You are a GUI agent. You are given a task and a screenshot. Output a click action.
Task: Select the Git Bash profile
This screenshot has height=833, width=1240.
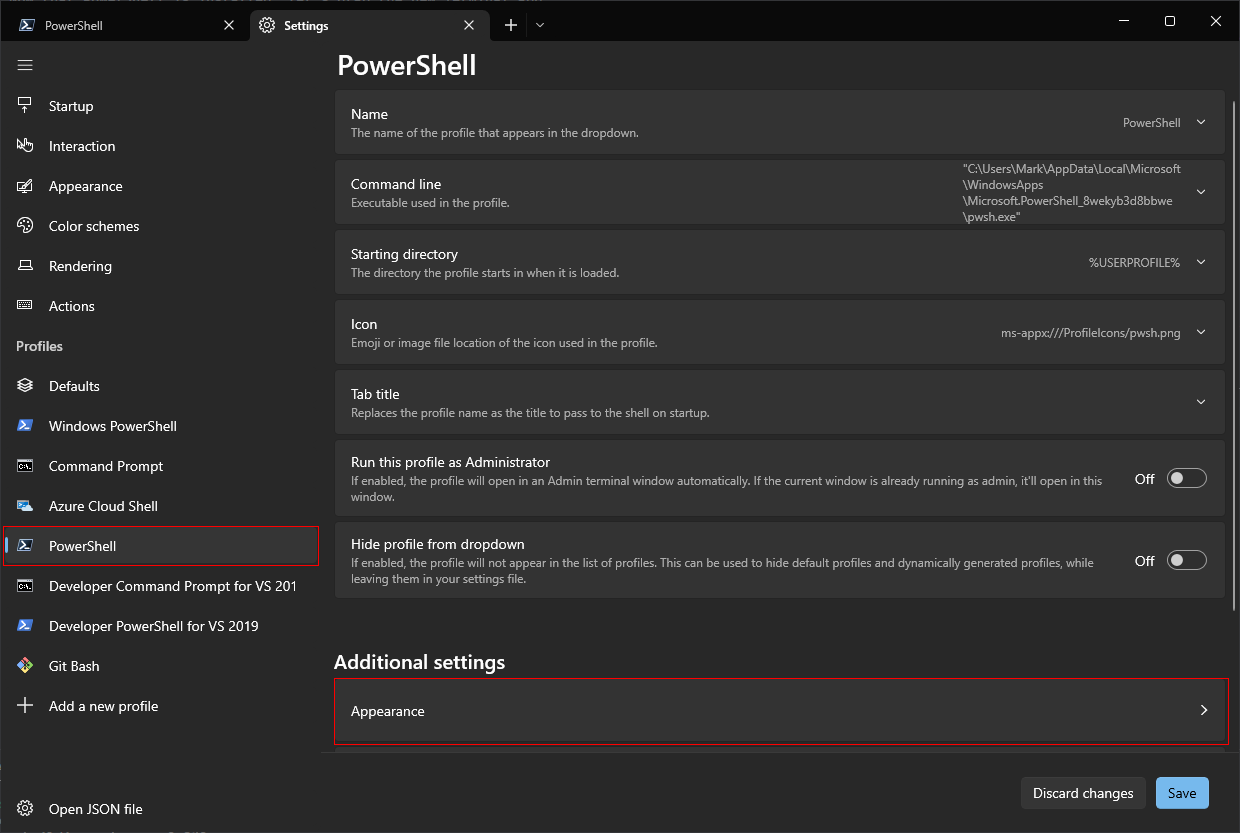[x=160, y=666]
